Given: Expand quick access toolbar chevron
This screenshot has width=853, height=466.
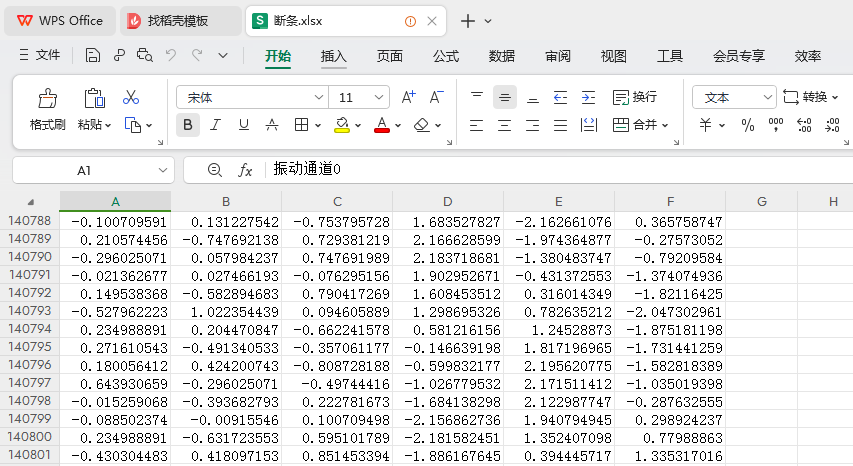Looking at the screenshot, I should coord(223,55).
